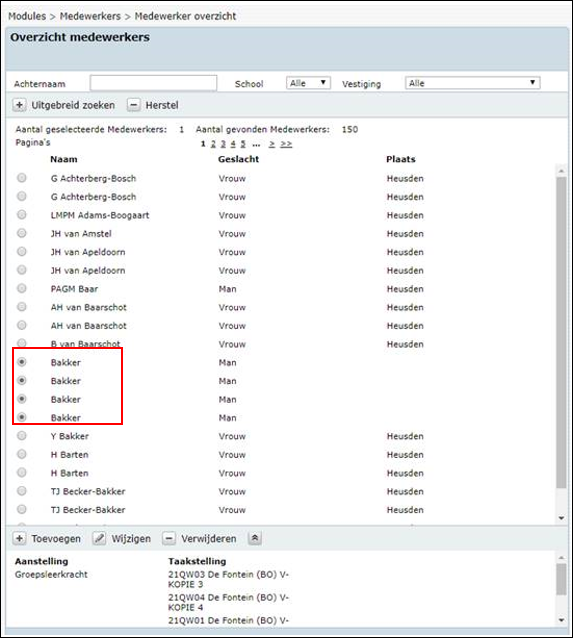
Task: Go to page 3 of results
Action: tap(223, 144)
